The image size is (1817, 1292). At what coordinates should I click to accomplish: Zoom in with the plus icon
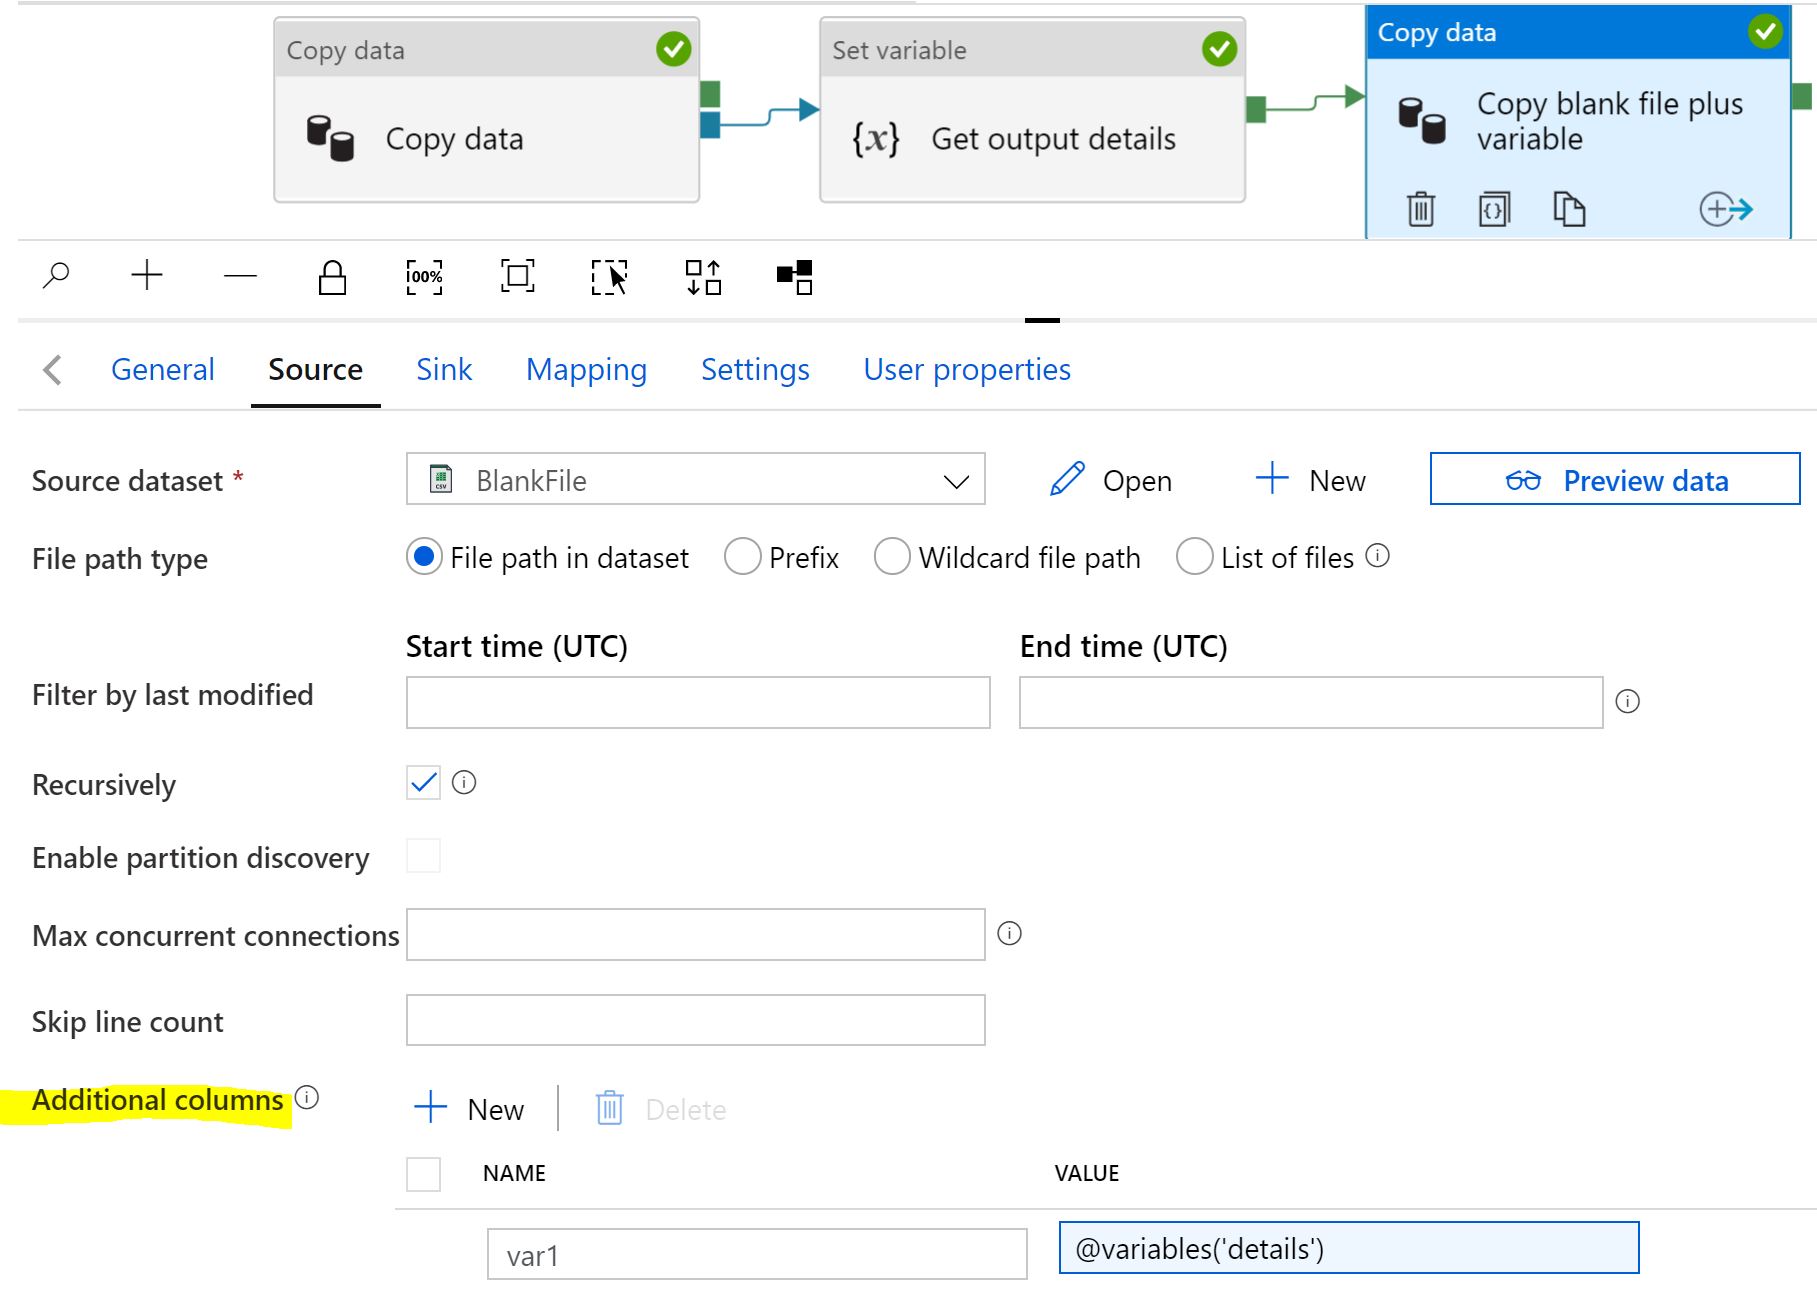tap(147, 275)
